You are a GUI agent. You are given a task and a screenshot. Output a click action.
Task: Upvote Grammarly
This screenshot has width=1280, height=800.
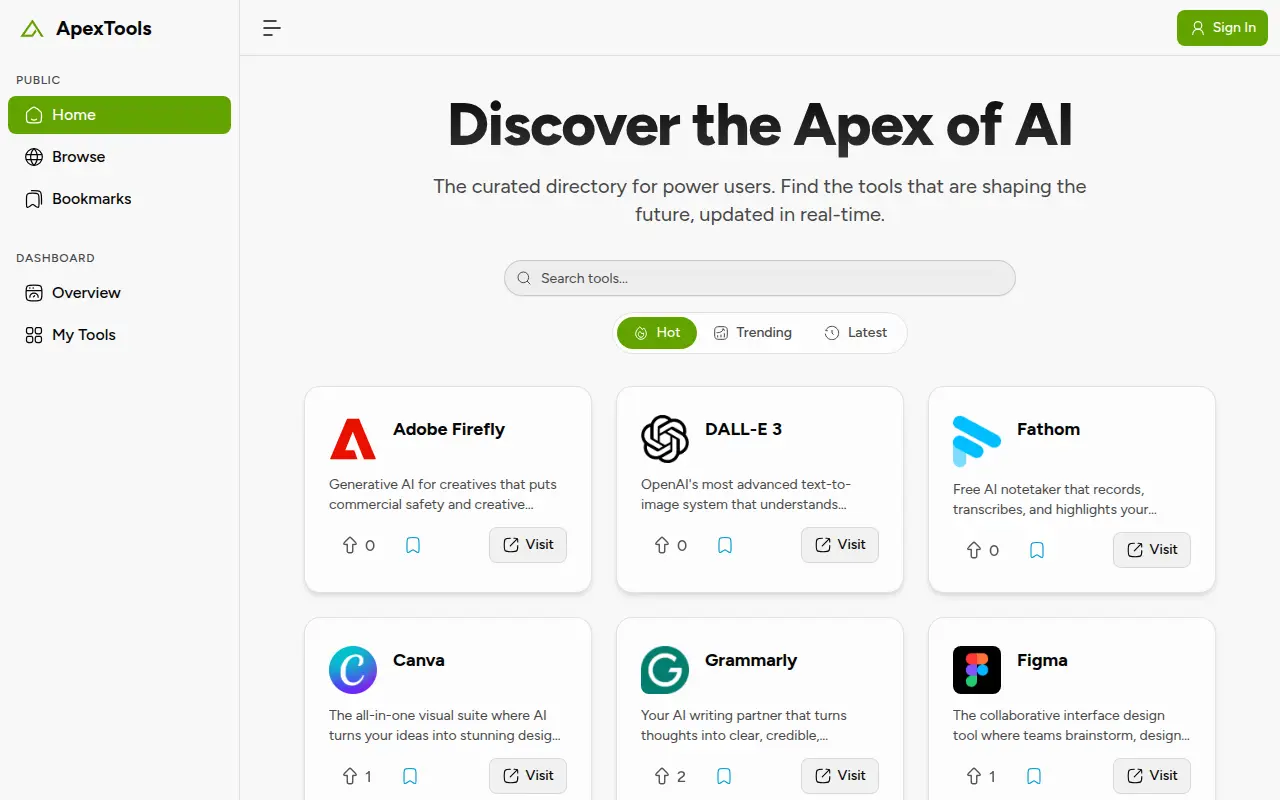tap(662, 776)
